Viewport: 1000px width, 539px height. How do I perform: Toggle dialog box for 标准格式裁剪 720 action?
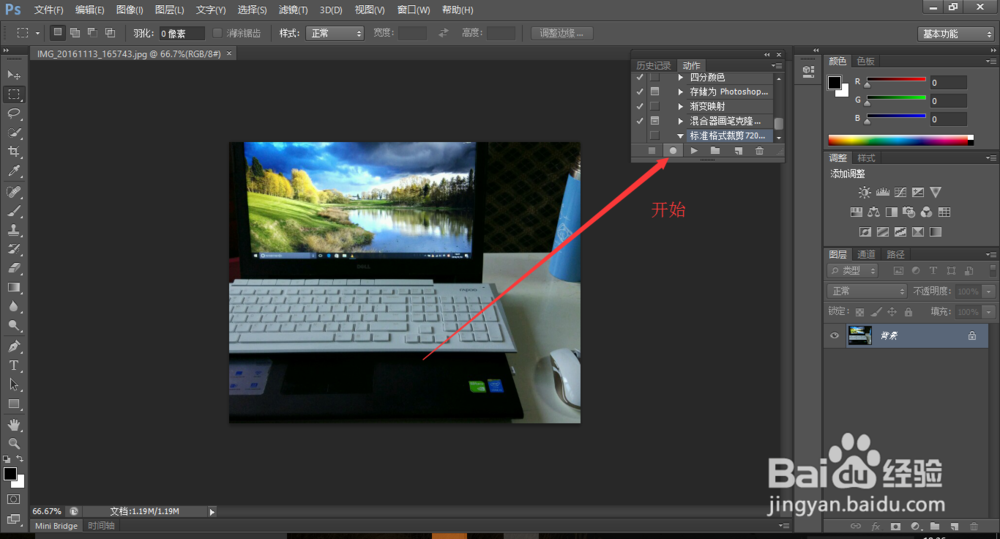[654, 136]
